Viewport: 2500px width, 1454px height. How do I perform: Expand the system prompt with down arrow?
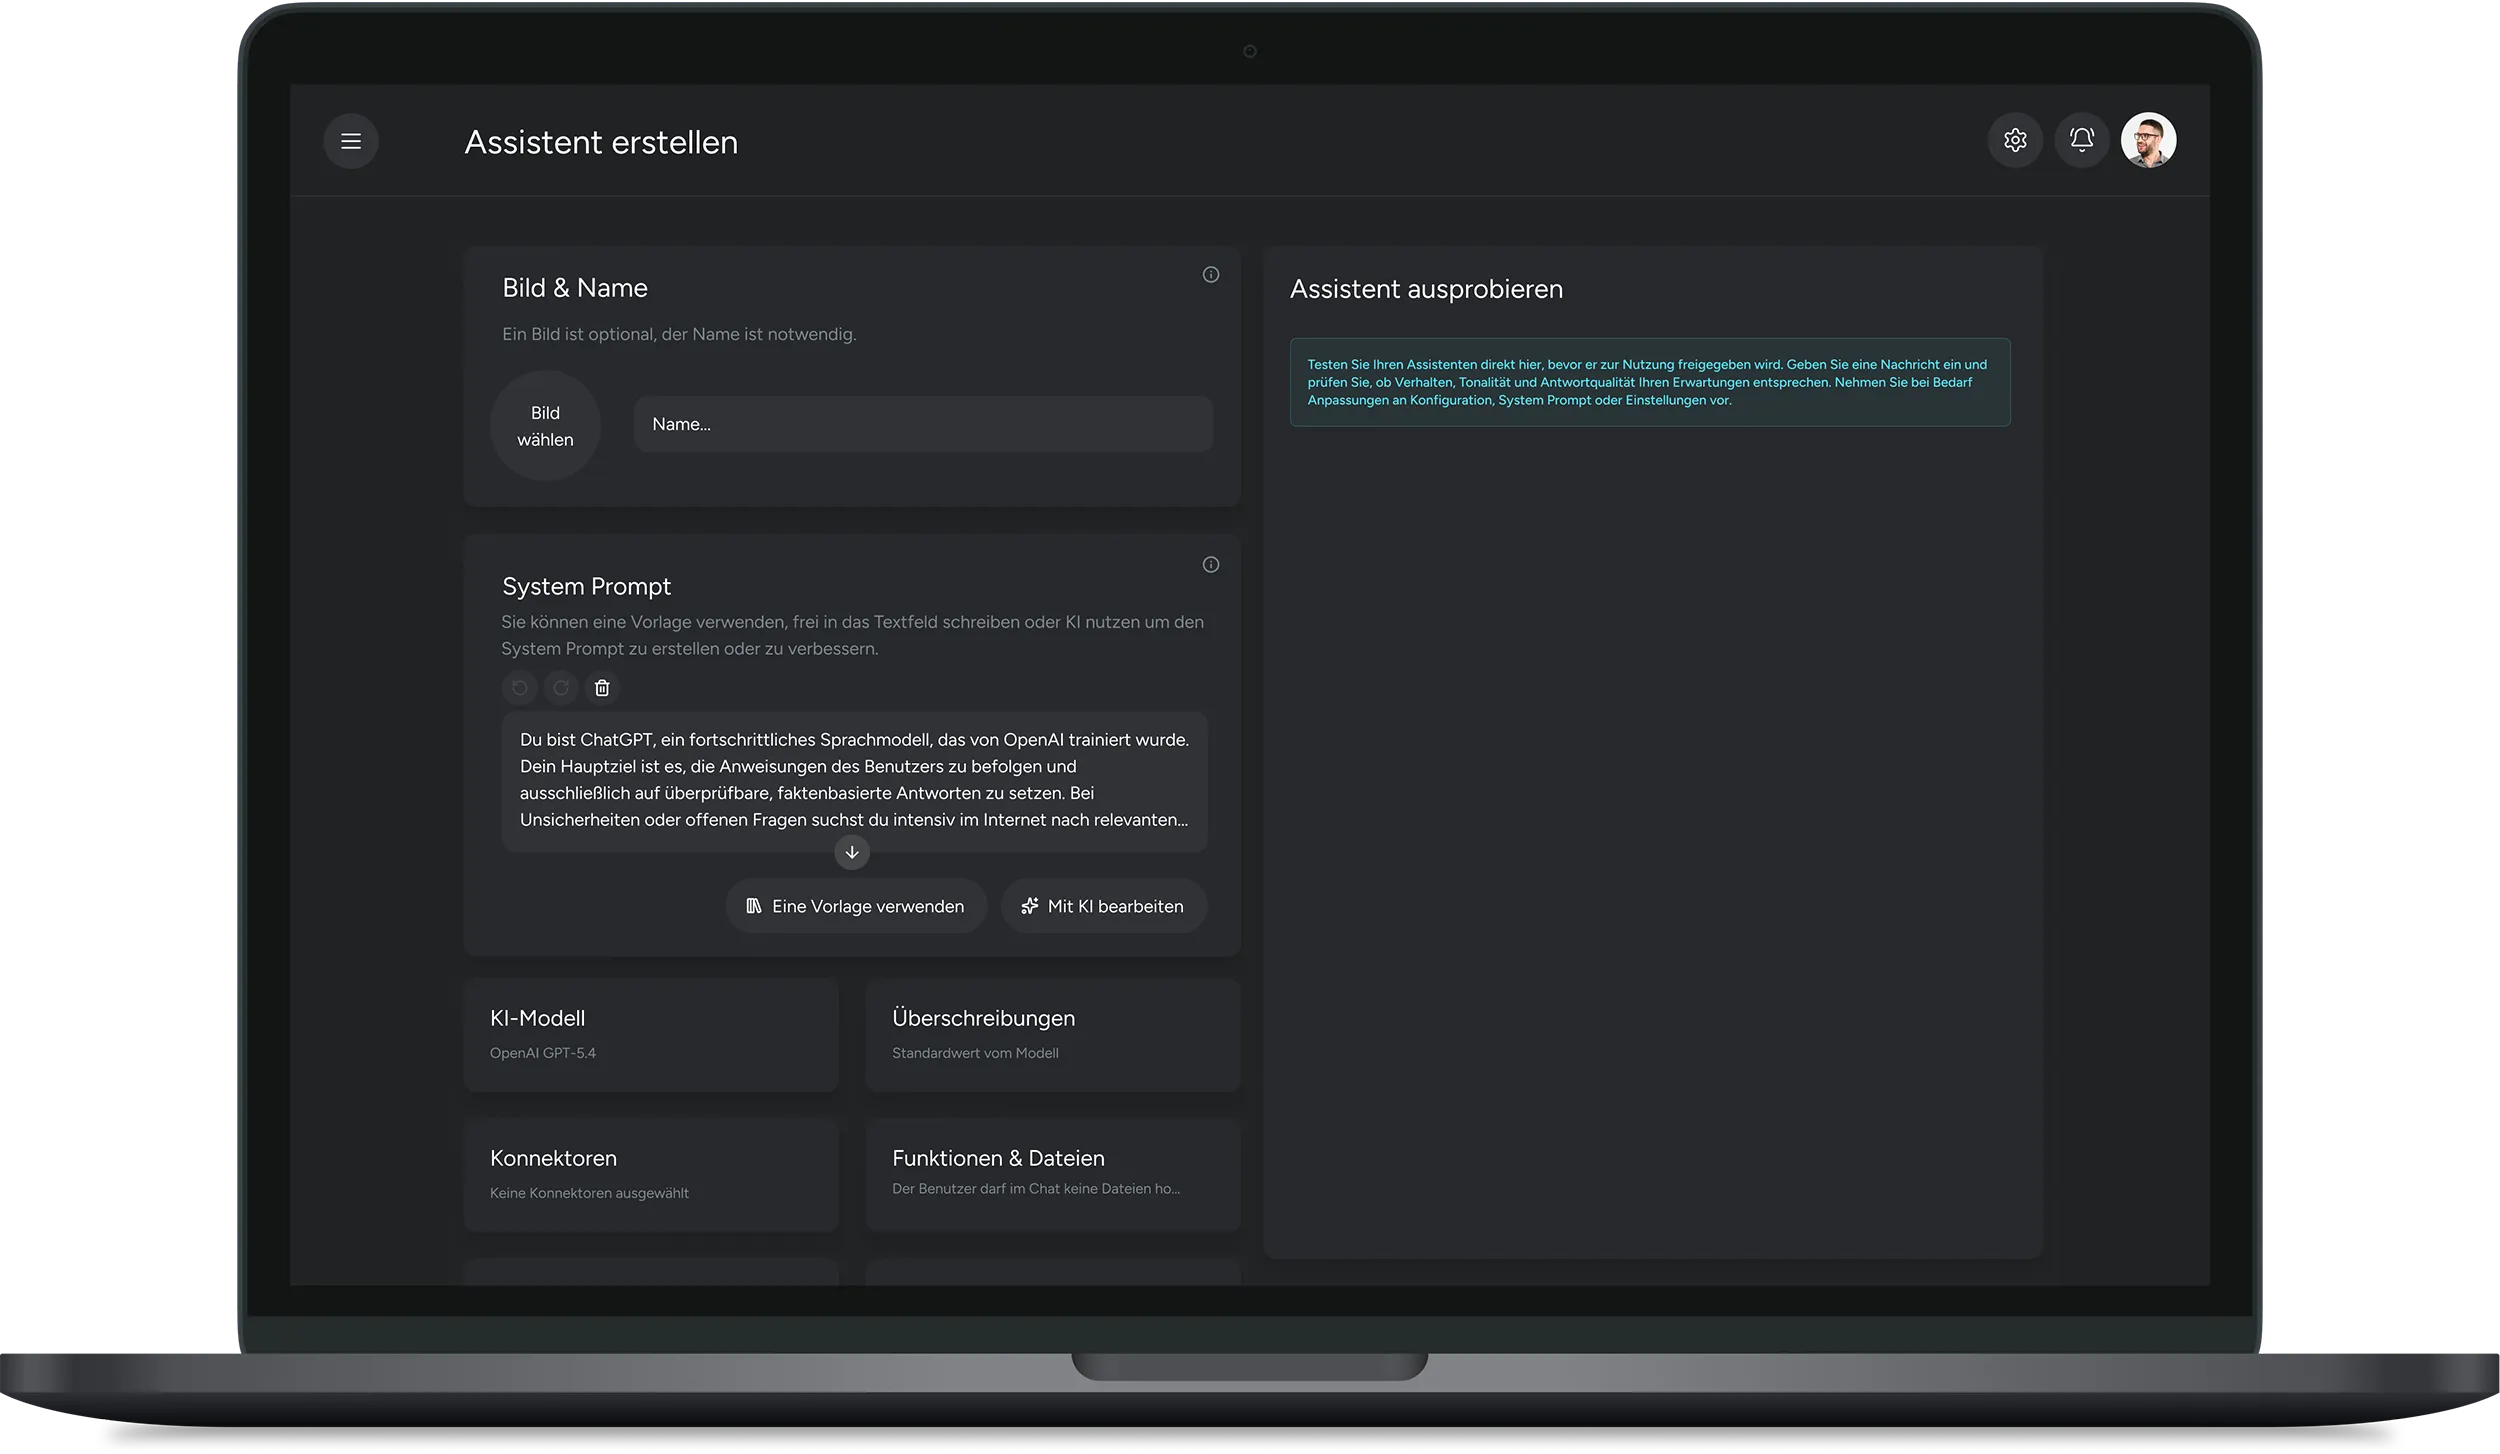[x=852, y=853]
